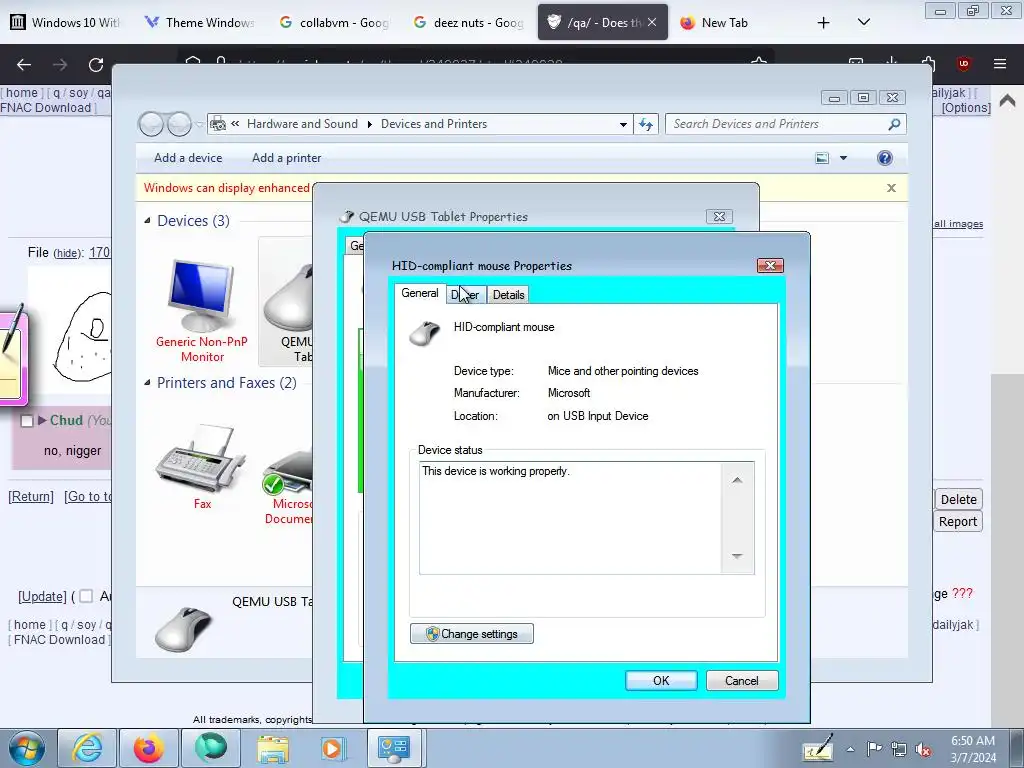Click the muted volume tray icon
Image resolution: width=1024 pixels, height=768 pixels.
point(923,750)
